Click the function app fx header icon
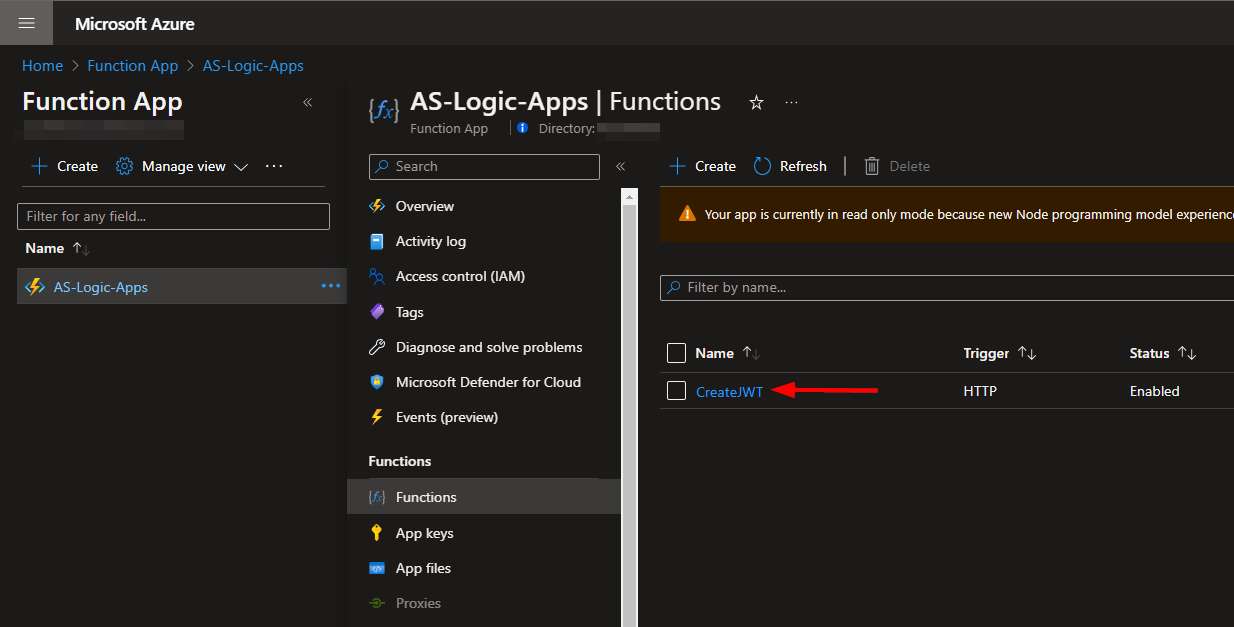 point(383,110)
